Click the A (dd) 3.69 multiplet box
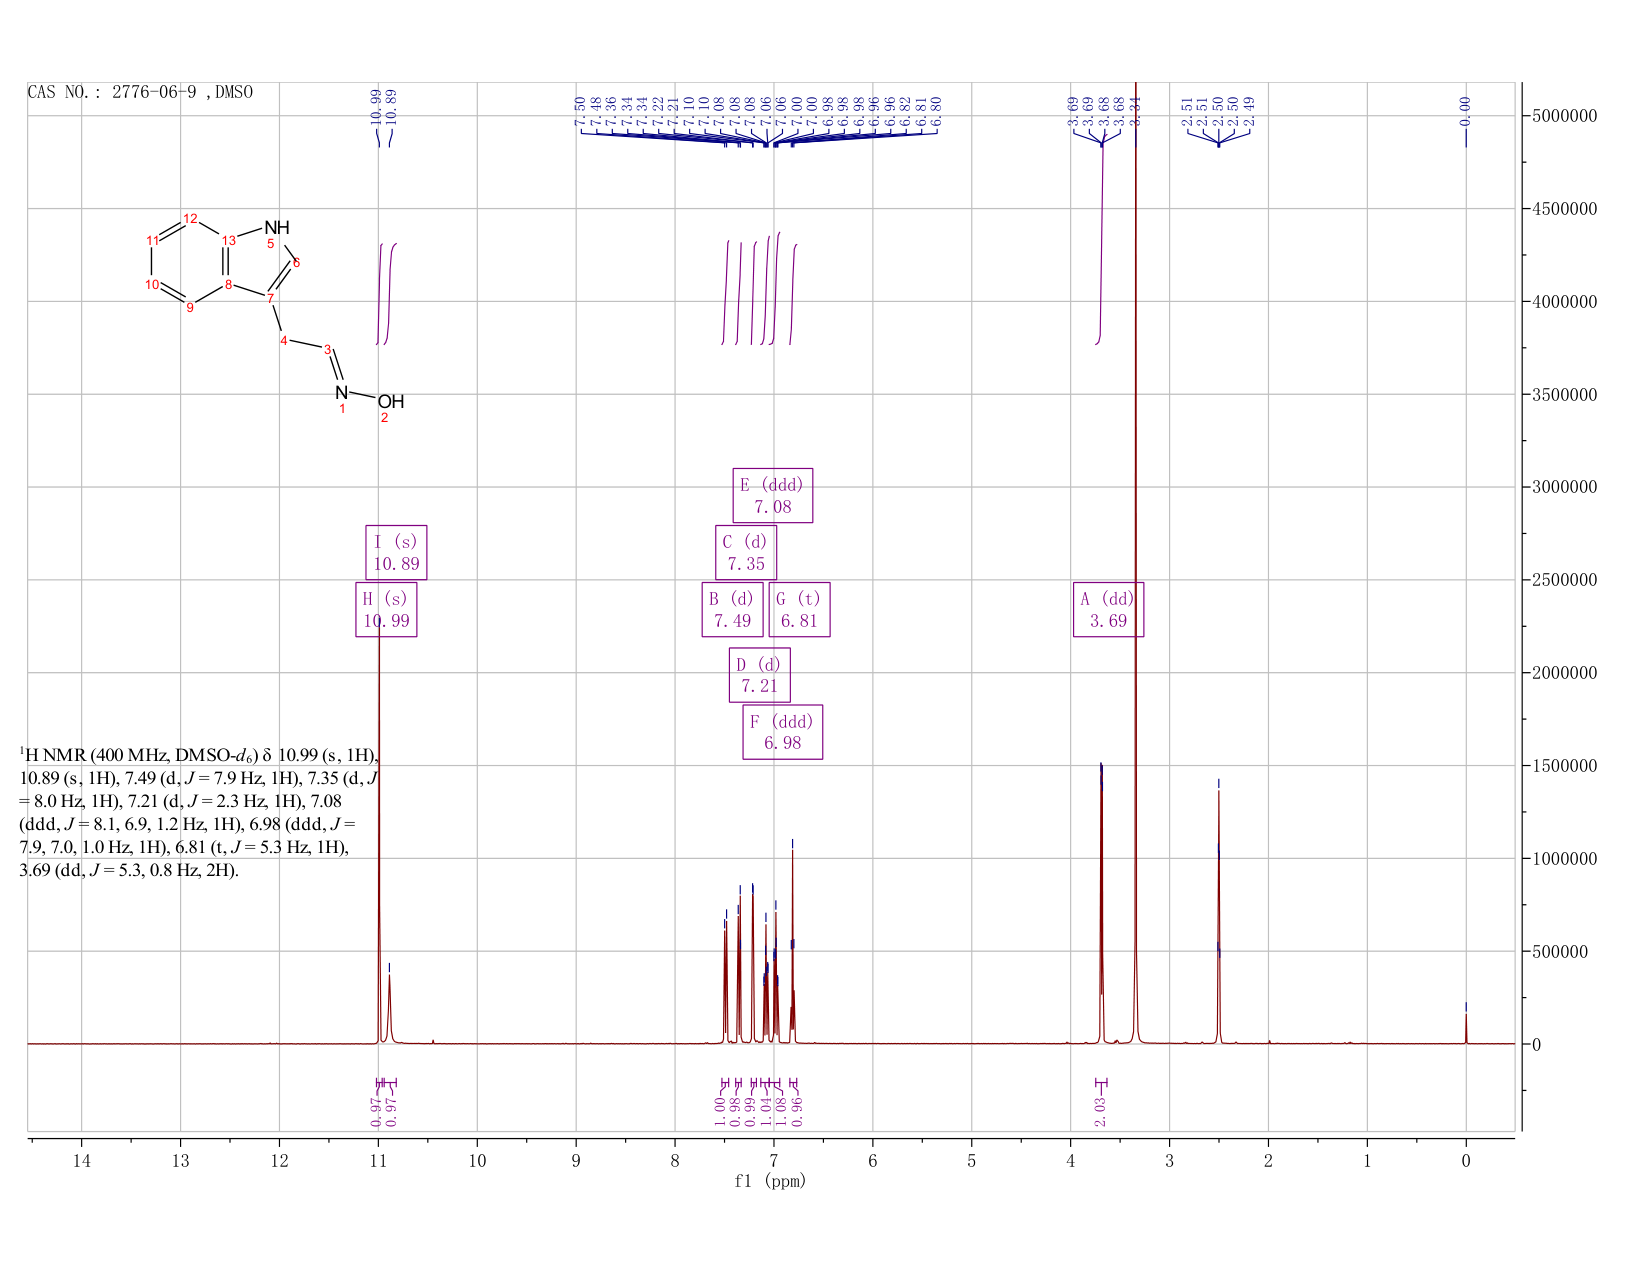Screen dimensions: 1650x1275 (1108, 609)
